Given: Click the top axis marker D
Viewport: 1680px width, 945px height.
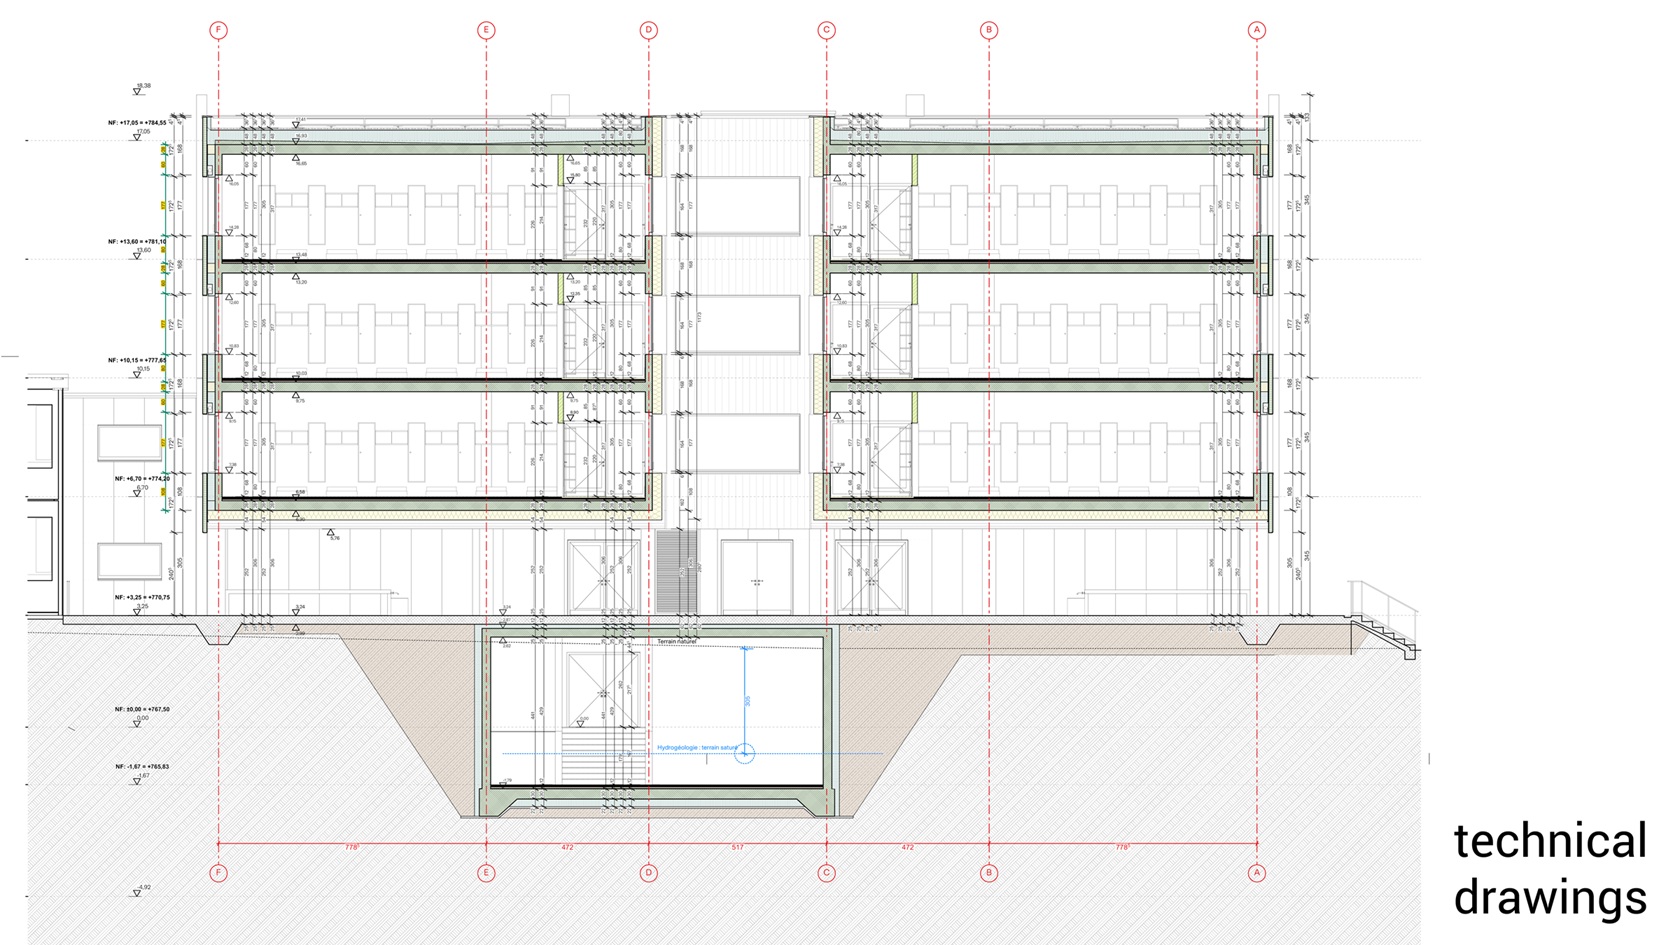Looking at the screenshot, I should [648, 30].
